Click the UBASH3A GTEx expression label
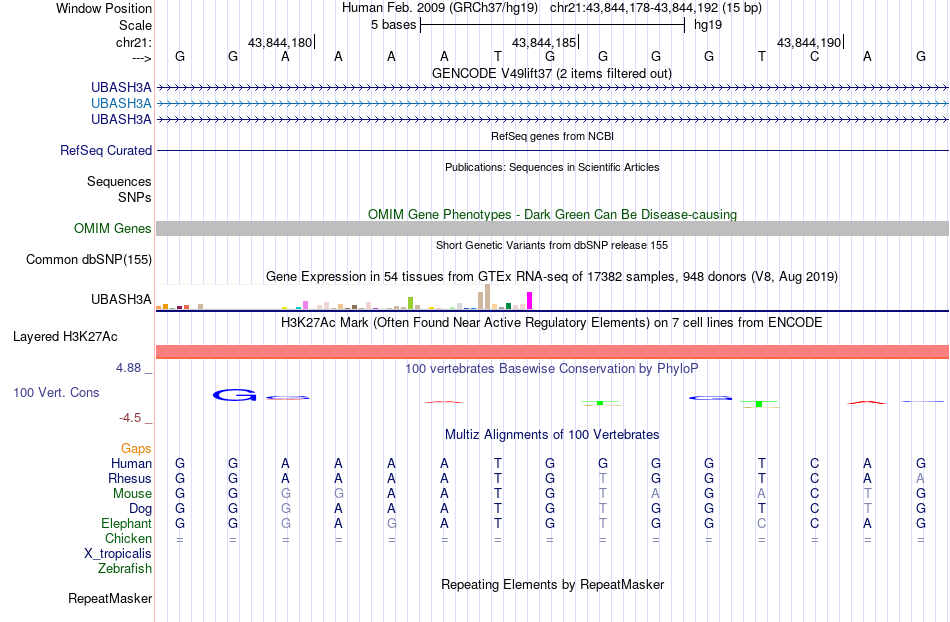The image size is (950, 622). [x=121, y=299]
